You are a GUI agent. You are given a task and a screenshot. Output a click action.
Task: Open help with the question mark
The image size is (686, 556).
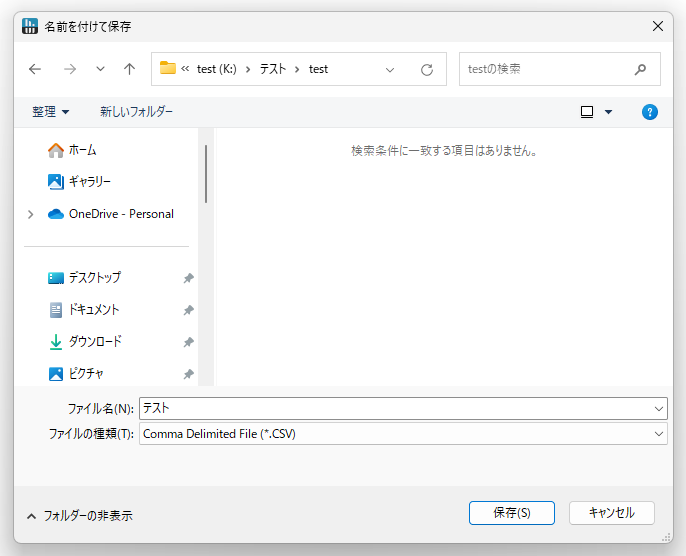649,112
